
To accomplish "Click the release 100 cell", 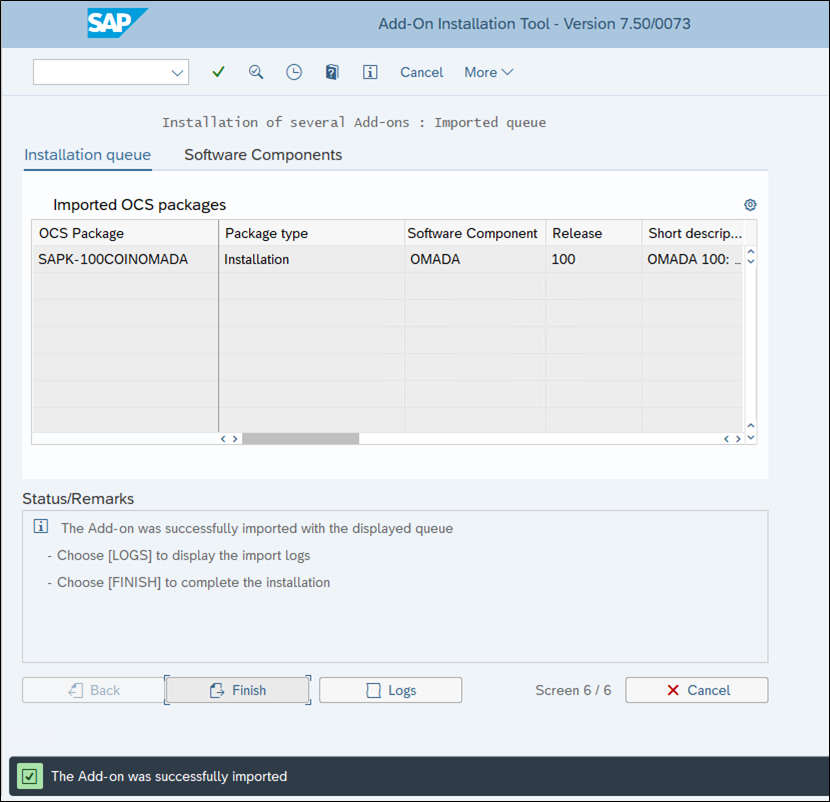I will [x=593, y=259].
